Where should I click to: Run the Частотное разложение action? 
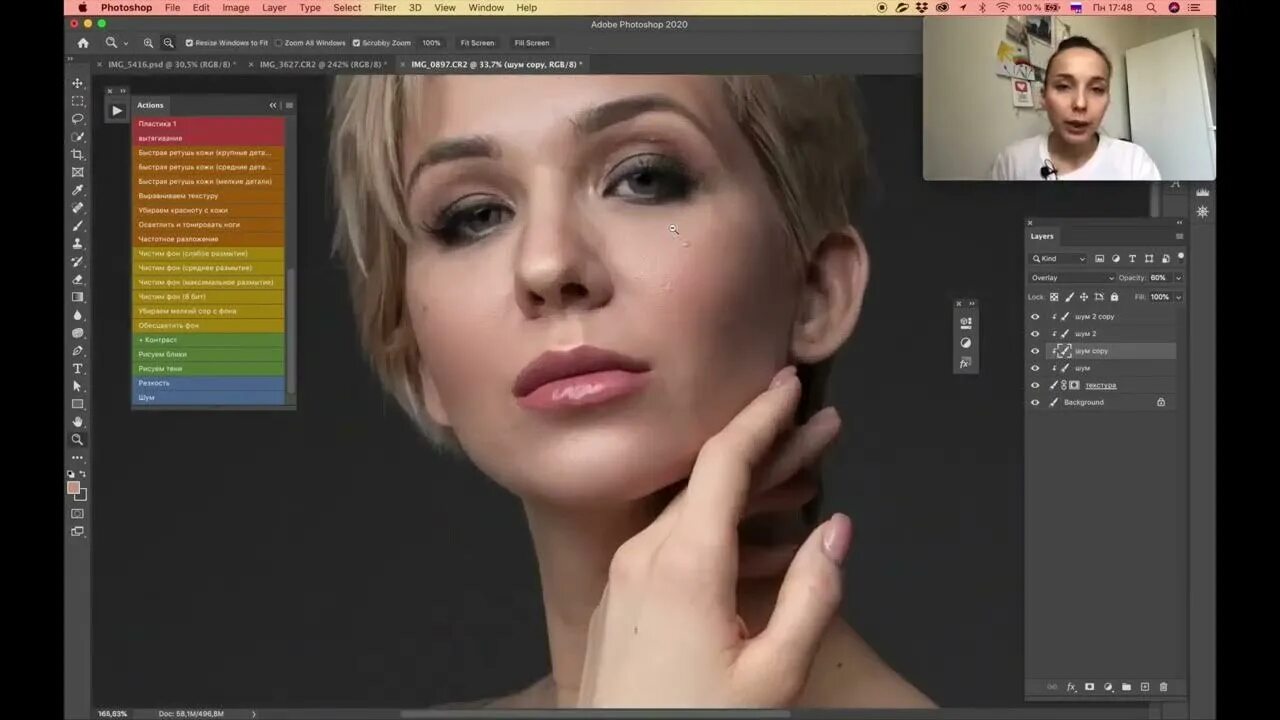(209, 239)
